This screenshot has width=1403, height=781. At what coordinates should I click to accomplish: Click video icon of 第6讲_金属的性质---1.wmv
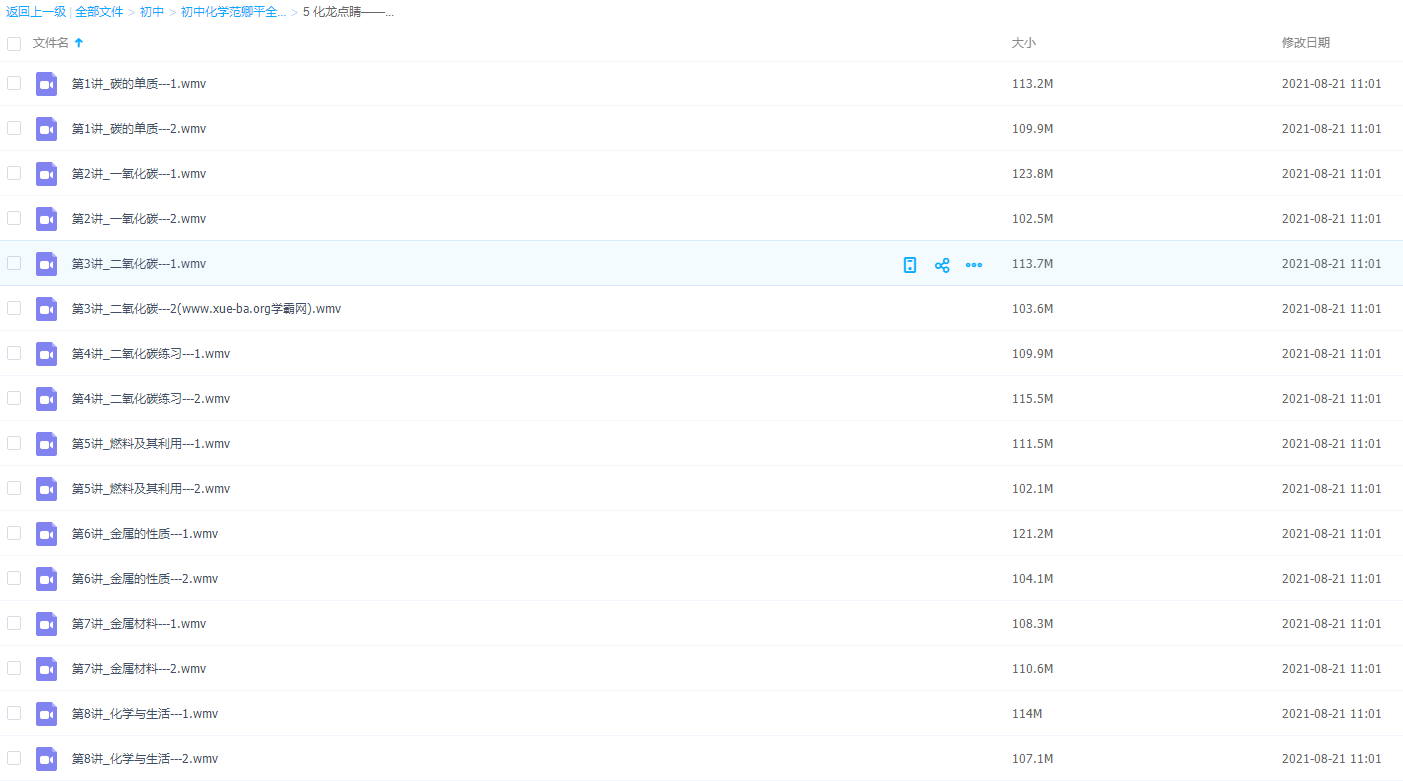(x=47, y=534)
